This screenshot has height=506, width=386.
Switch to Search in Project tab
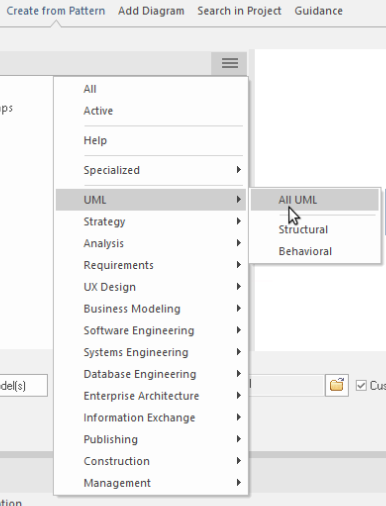239,11
